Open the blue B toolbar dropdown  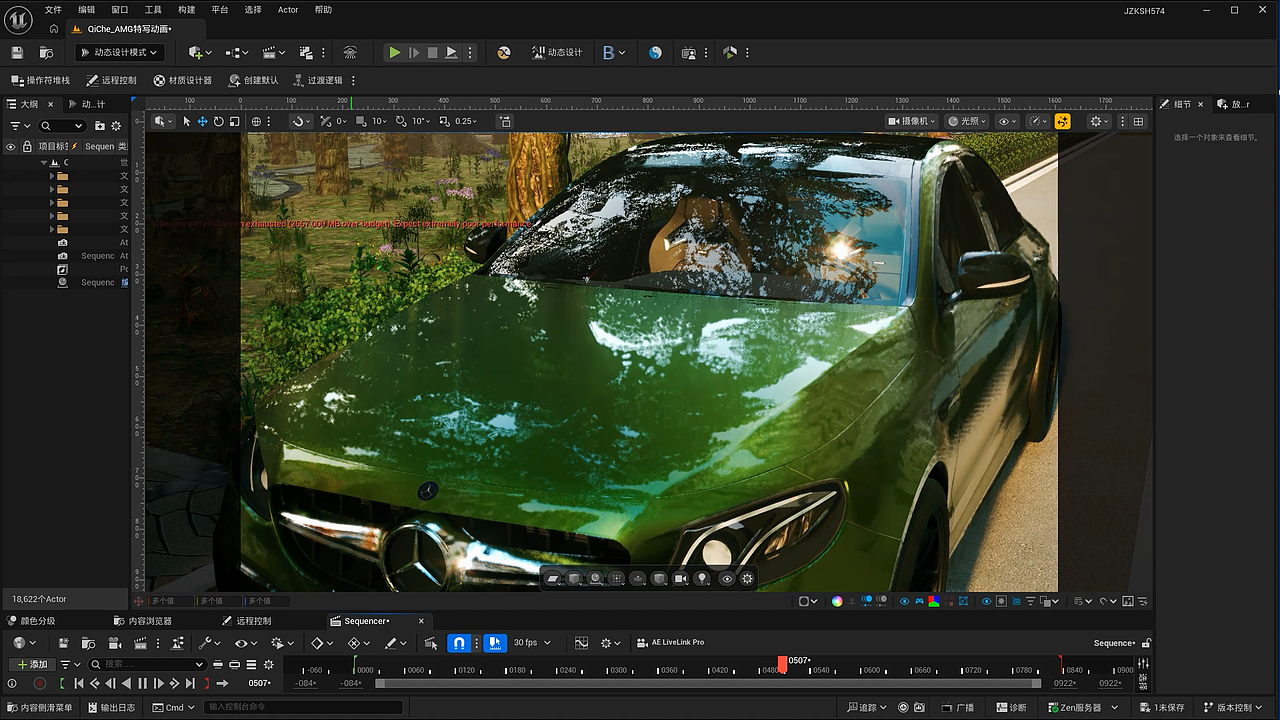pyautogui.click(x=614, y=52)
